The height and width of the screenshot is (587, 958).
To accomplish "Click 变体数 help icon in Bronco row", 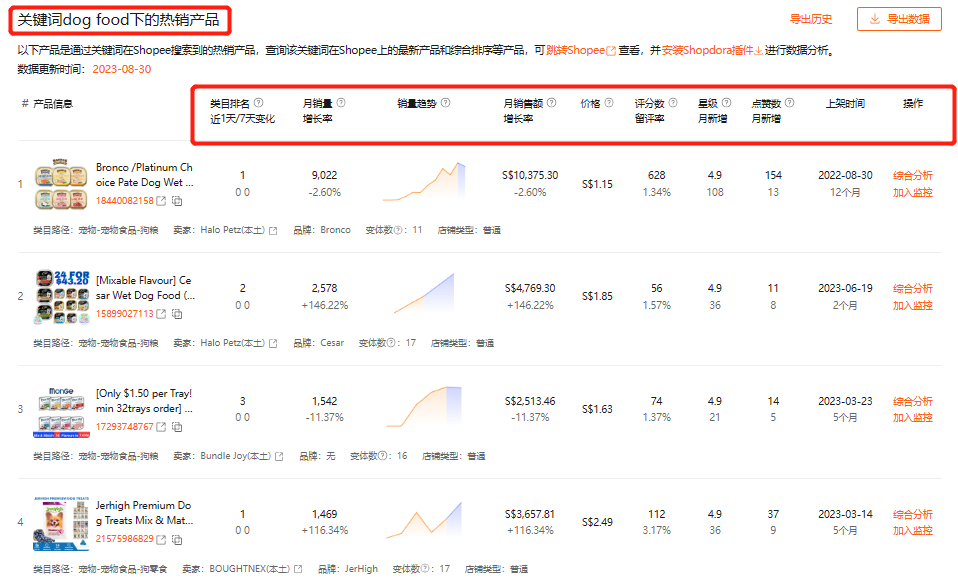I will coord(398,230).
